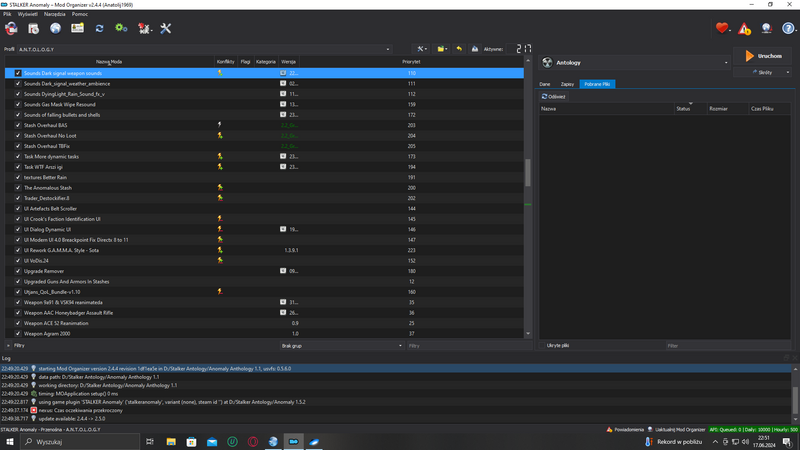
Task: Uncheck Stash Overhaul BAS mod
Action: click(18, 125)
